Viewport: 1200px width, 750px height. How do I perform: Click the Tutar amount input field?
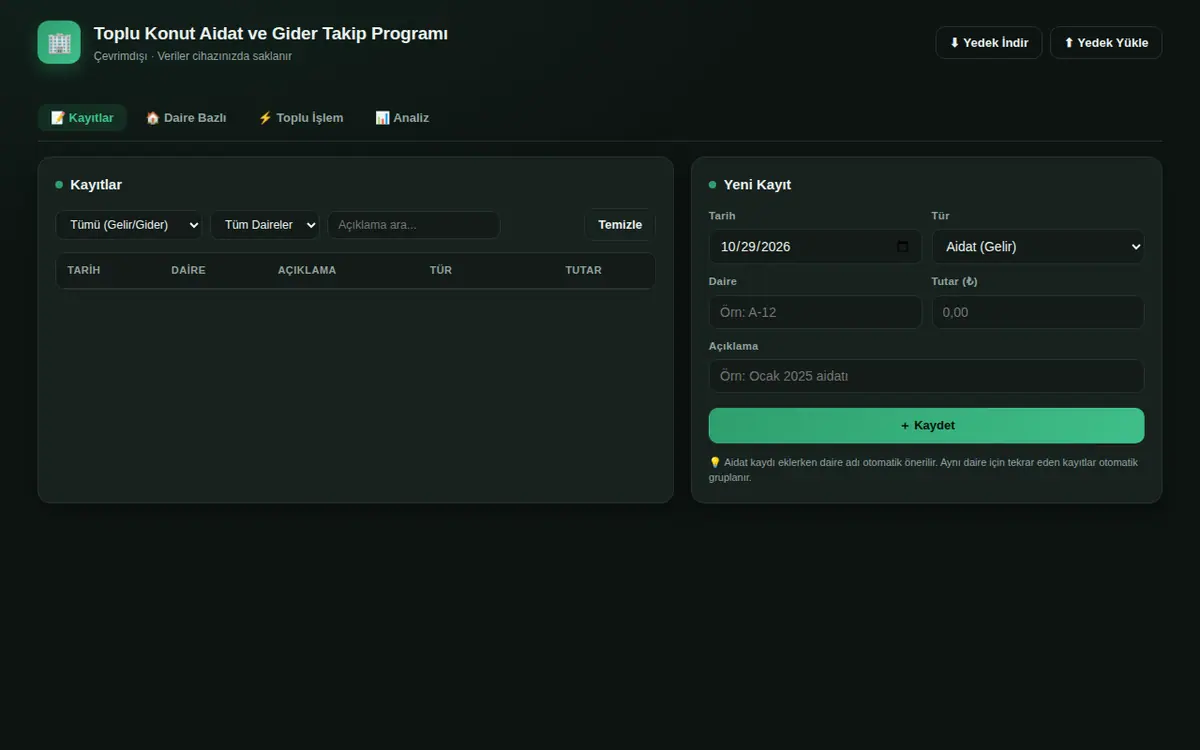coord(1038,312)
